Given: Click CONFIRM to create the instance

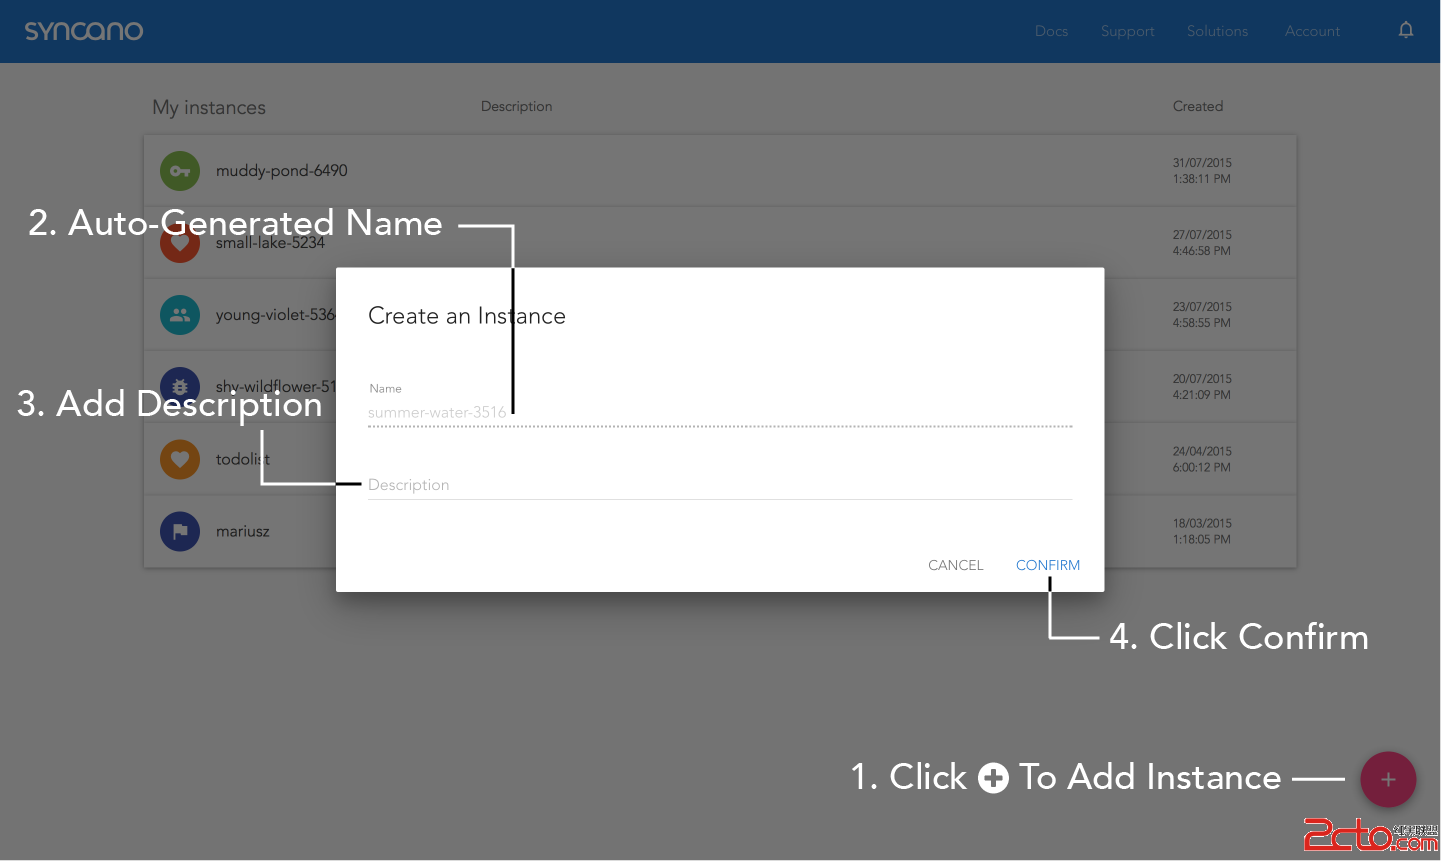Looking at the screenshot, I should 1048,565.
